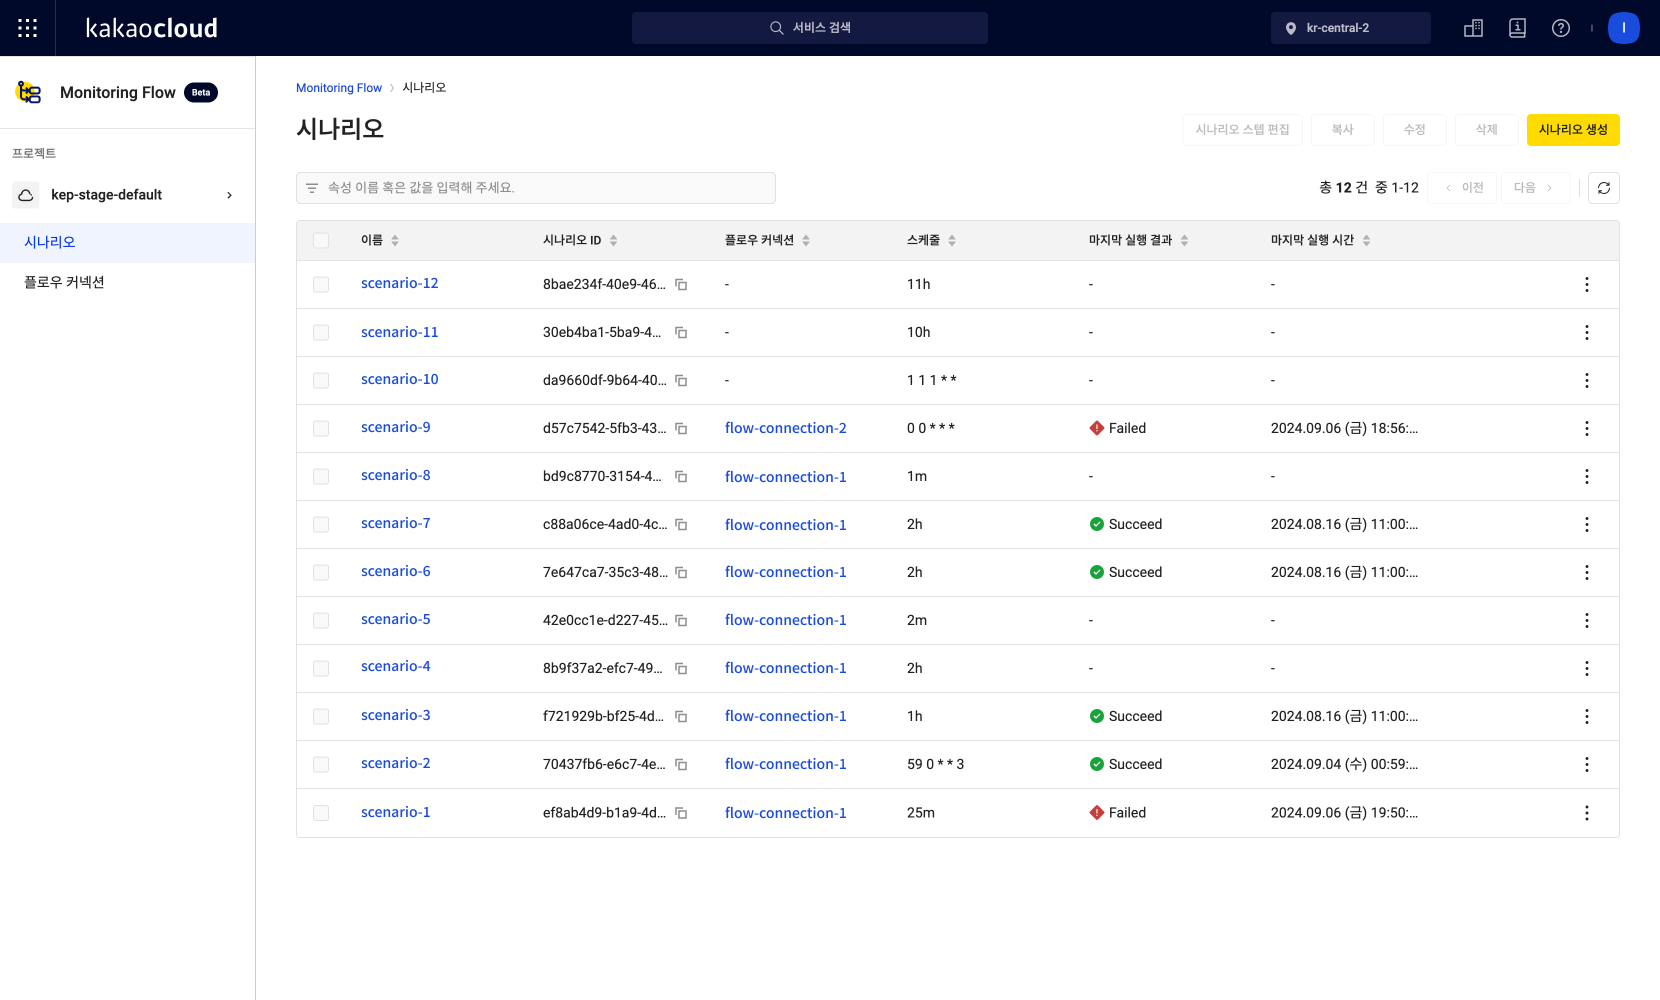Select 시나리오 in the sidebar menu
Viewport: 1660px width, 1000px height.
click(x=50, y=243)
